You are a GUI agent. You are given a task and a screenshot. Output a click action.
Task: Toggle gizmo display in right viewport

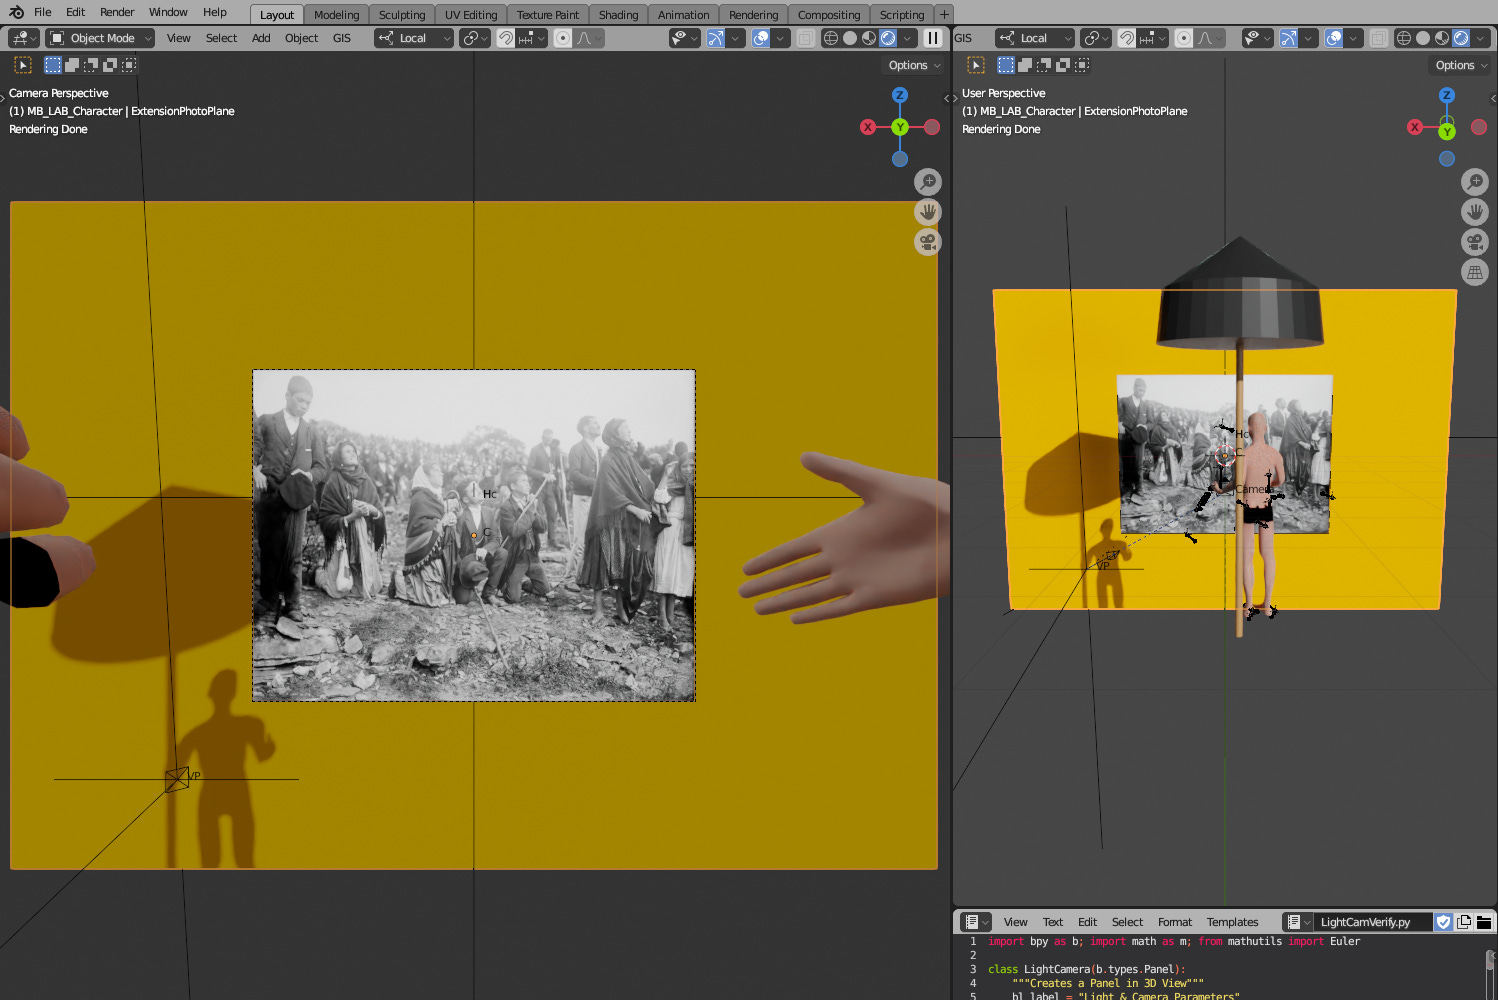1289,38
